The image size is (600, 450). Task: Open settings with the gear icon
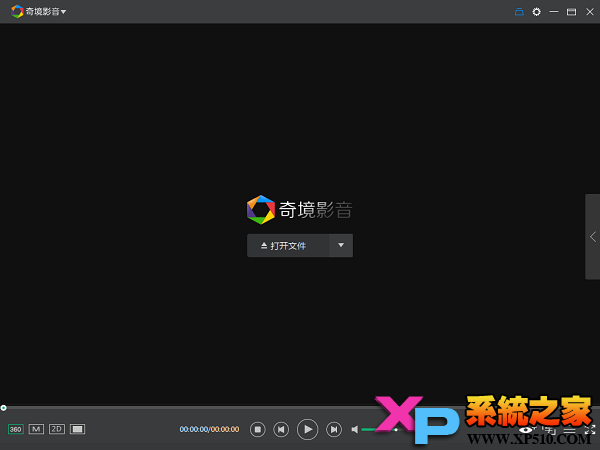[x=536, y=12]
